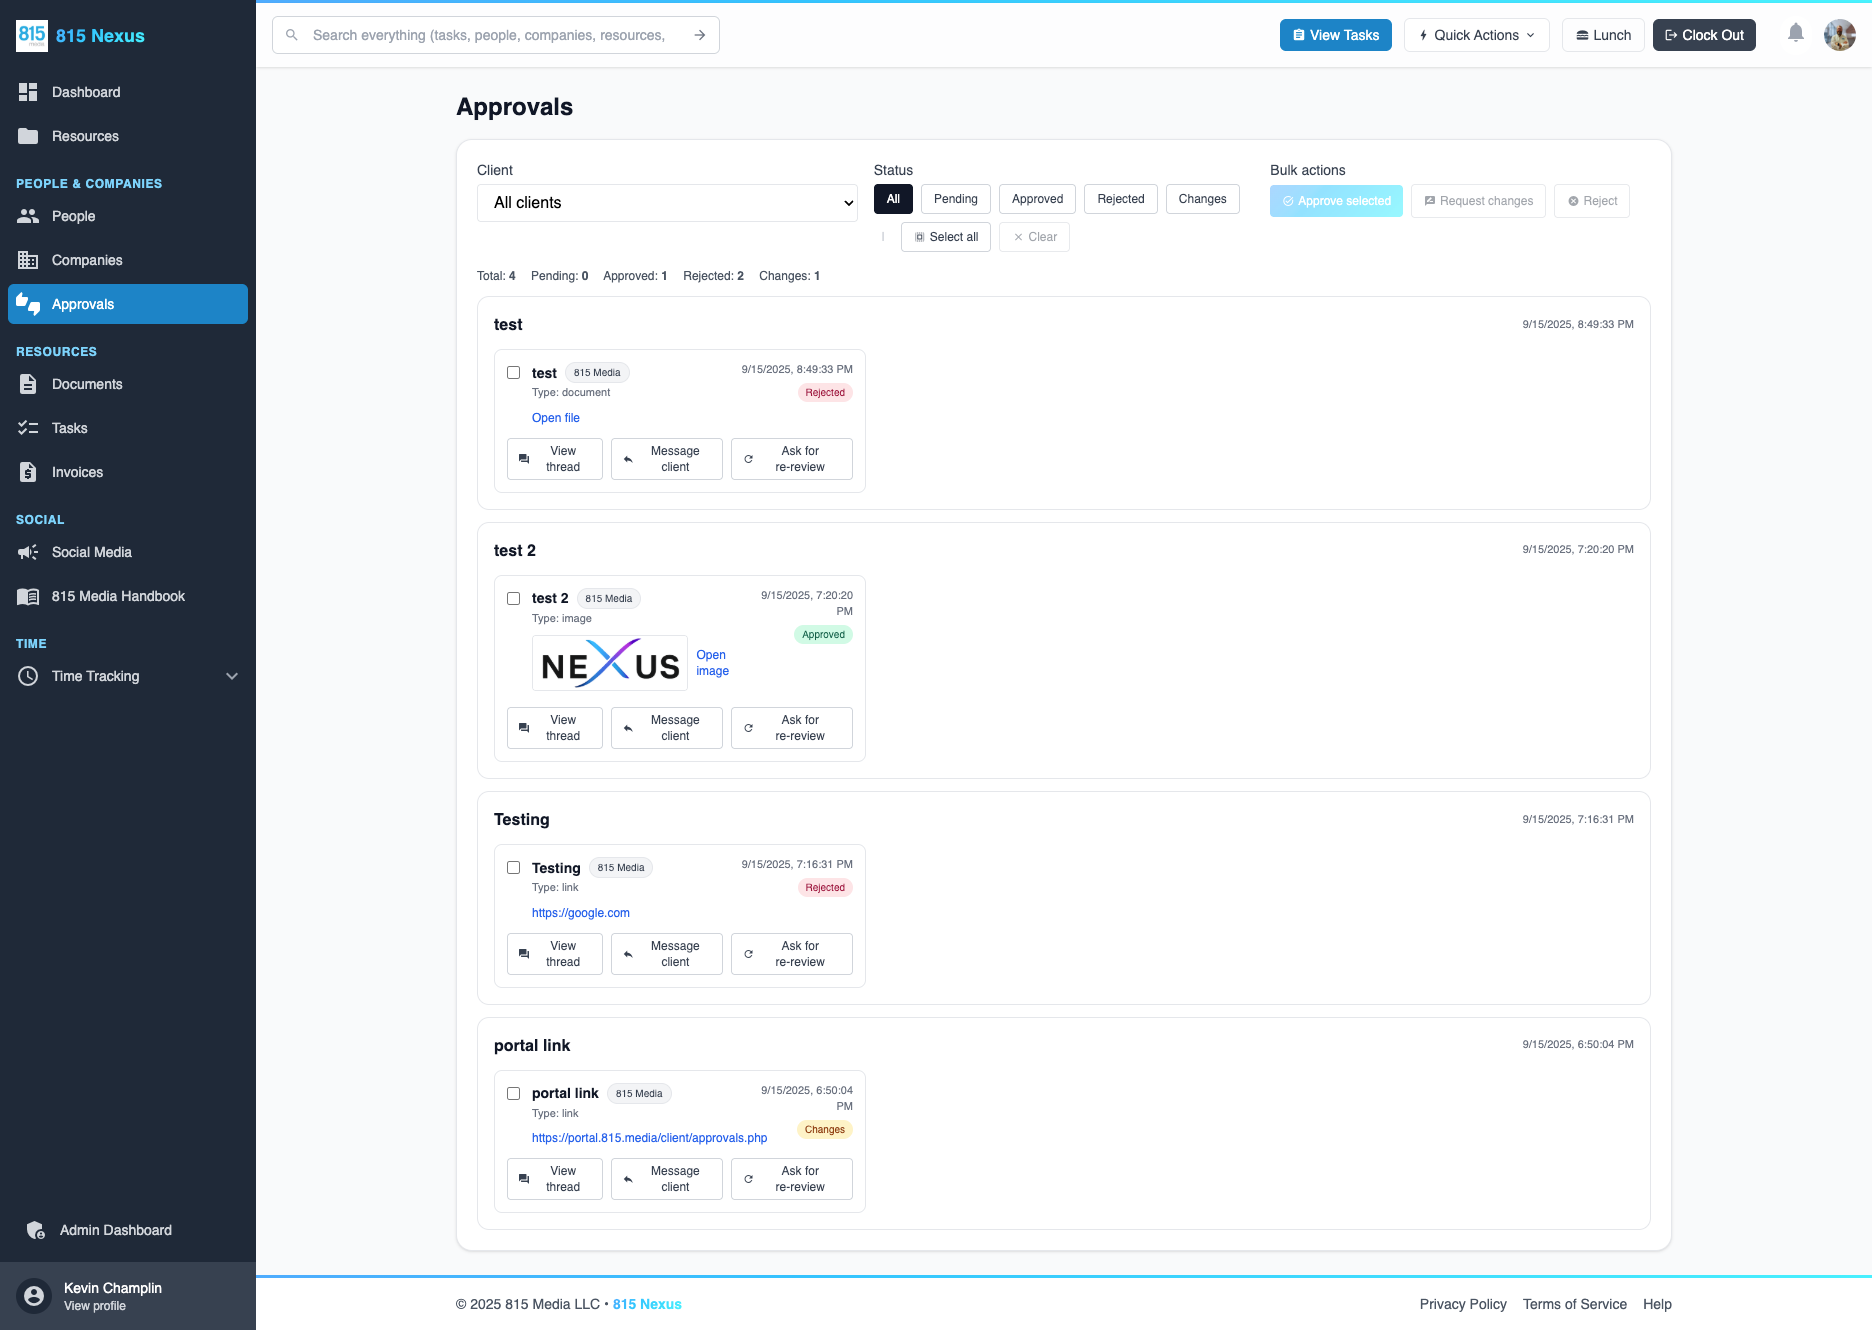
Task: Open Tasks checklist icon in sidebar
Action: coord(28,428)
